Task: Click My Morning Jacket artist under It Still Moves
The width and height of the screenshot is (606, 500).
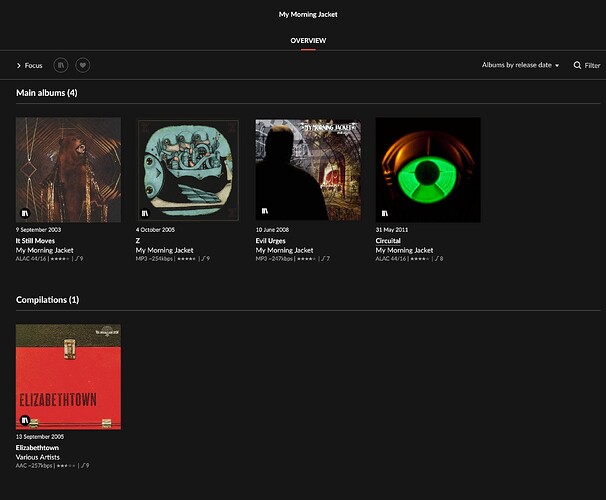Action: click(x=44, y=250)
